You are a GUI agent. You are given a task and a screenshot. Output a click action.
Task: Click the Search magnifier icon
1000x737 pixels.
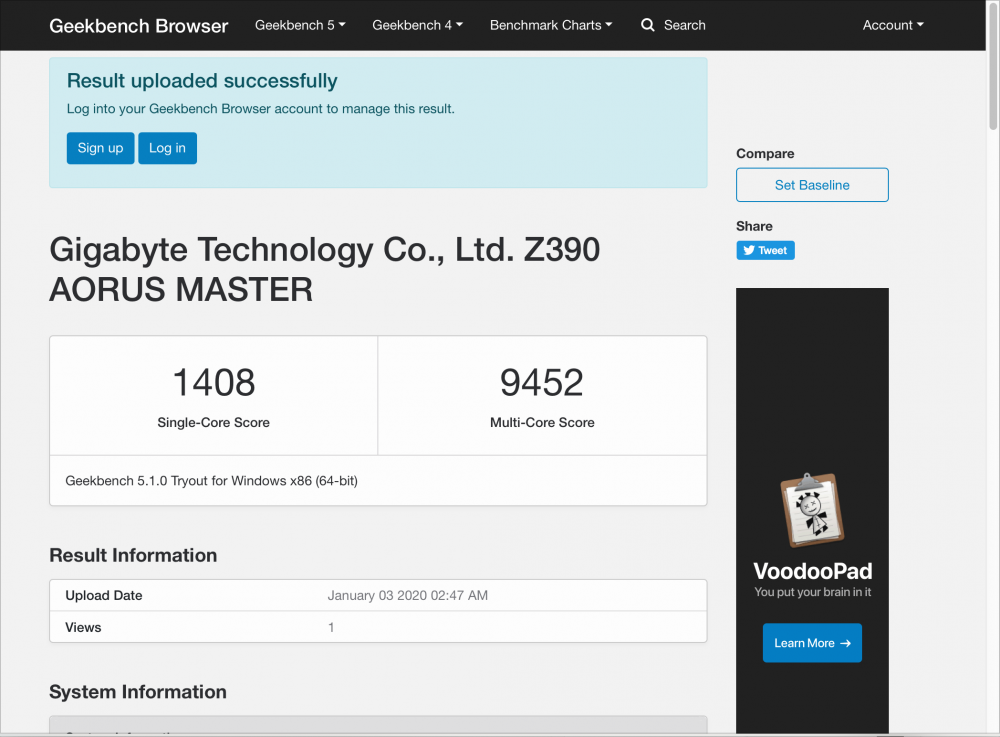(x=647, y=25)
